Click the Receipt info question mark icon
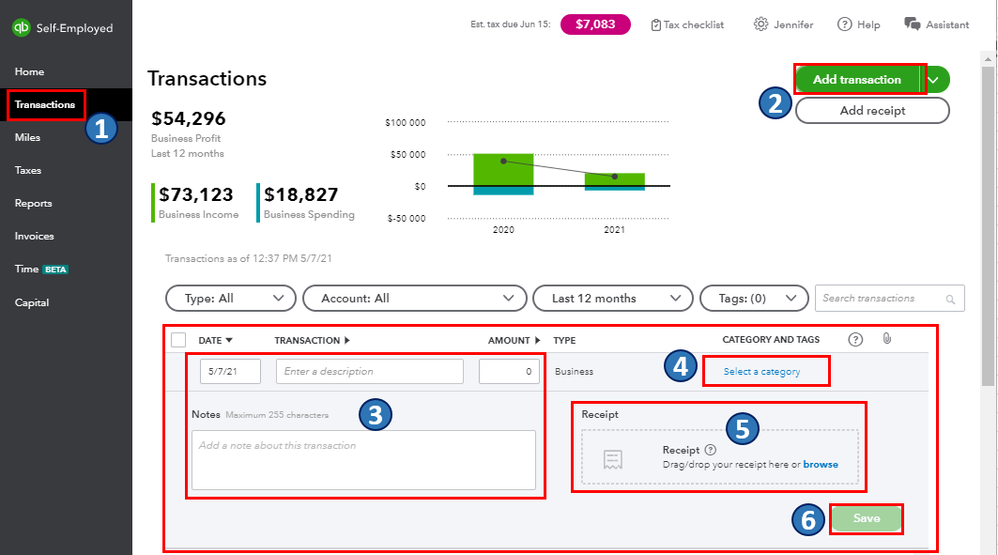998x555 pixels. coord(710,450)
